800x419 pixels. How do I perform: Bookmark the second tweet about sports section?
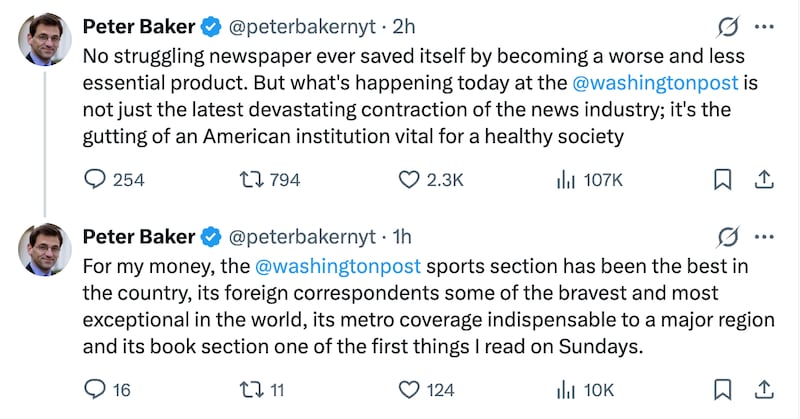pos(723,389)
